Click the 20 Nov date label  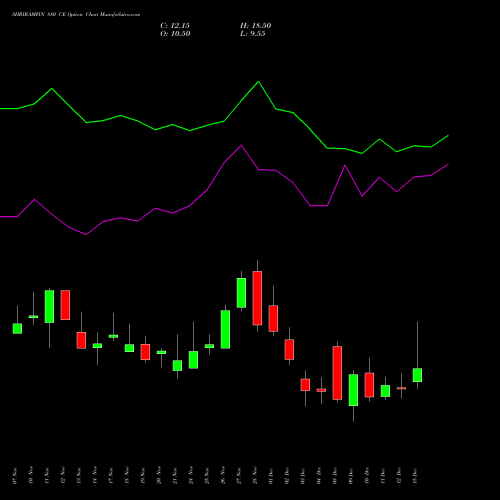pos(159,475)
